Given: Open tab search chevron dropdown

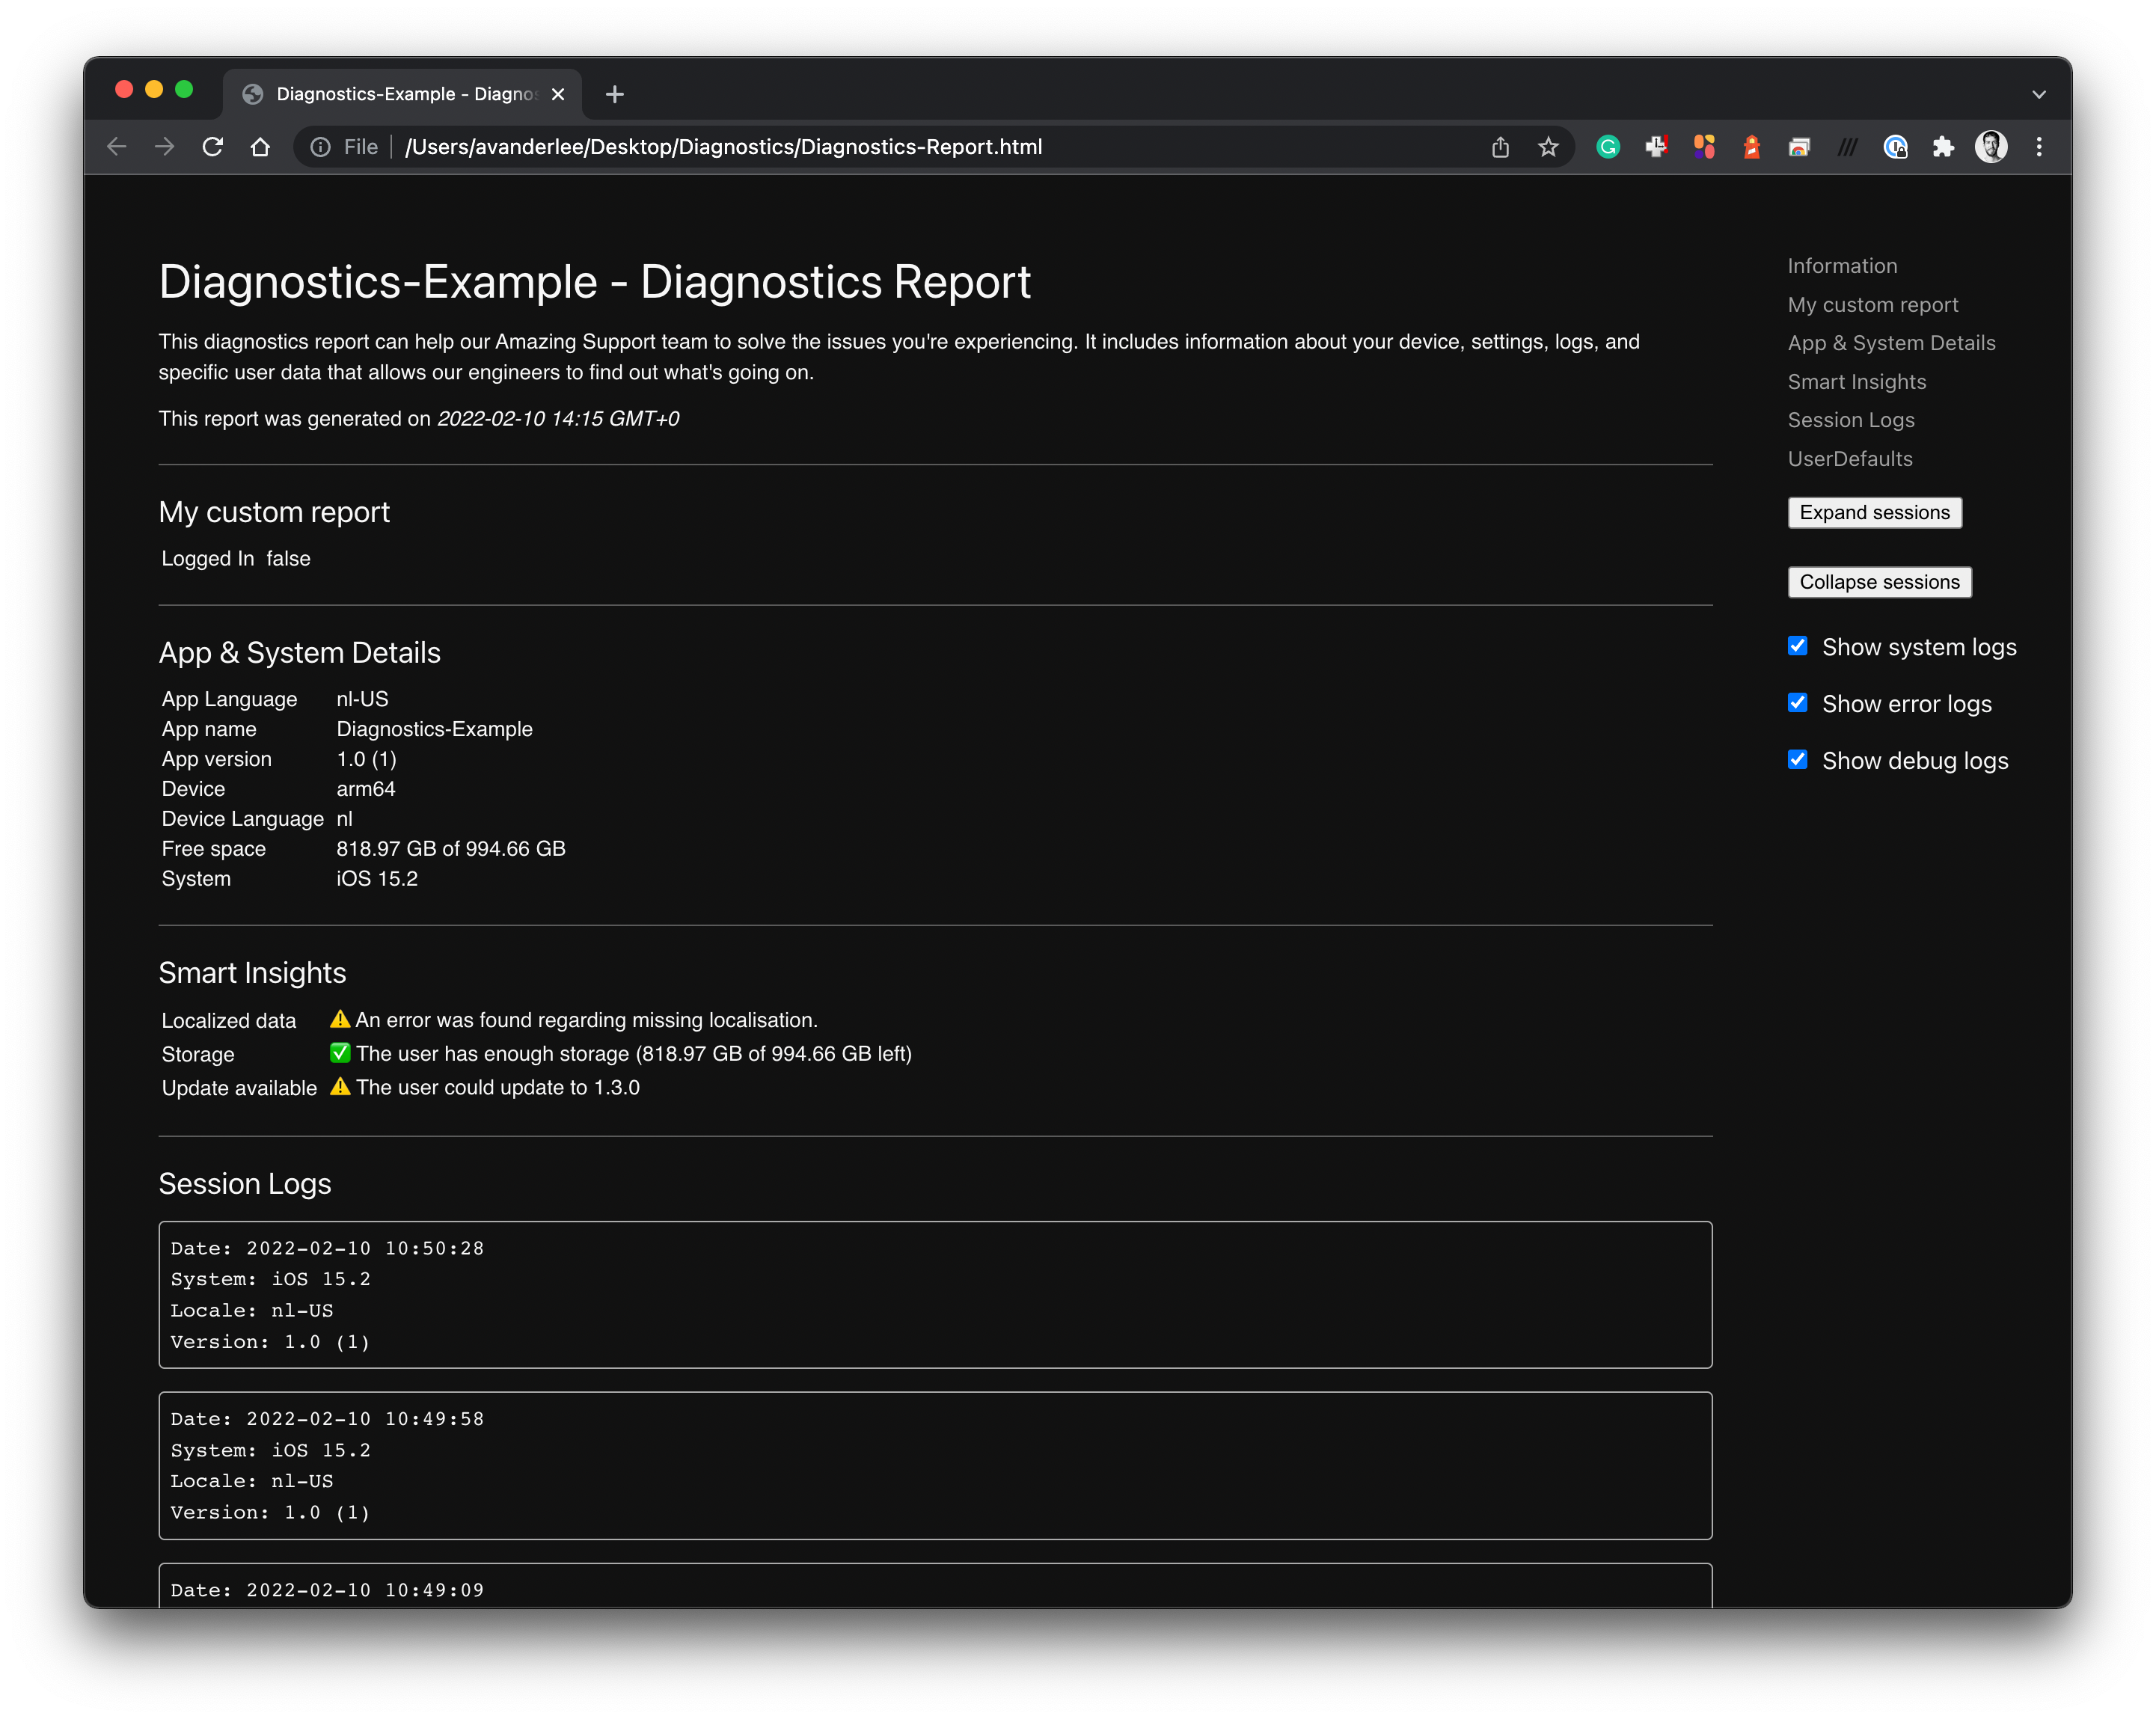Looking at the screenshot, I should (2039, 94).
